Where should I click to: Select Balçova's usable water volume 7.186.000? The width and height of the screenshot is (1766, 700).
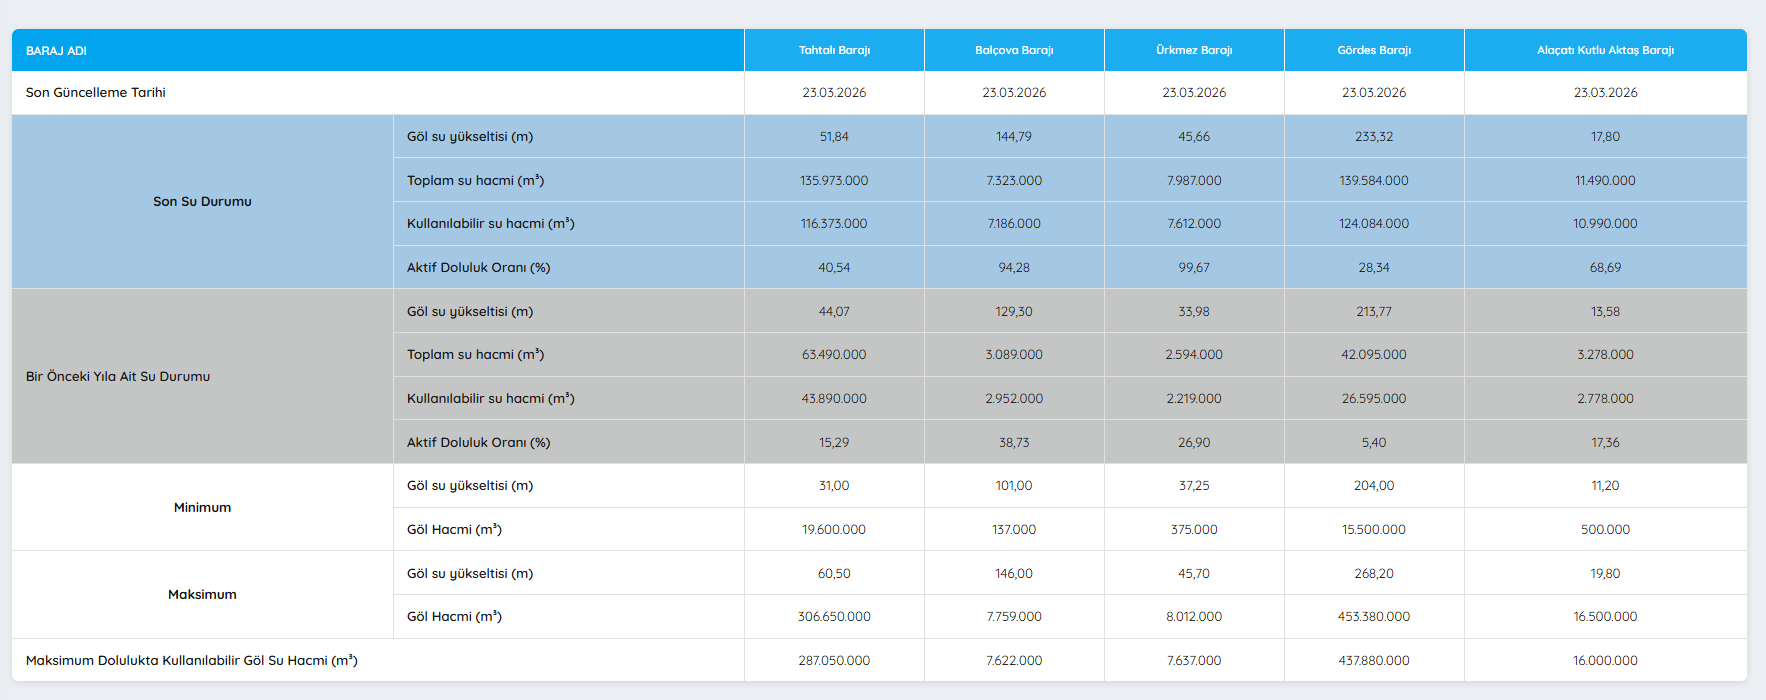(x=1014, y=224)
